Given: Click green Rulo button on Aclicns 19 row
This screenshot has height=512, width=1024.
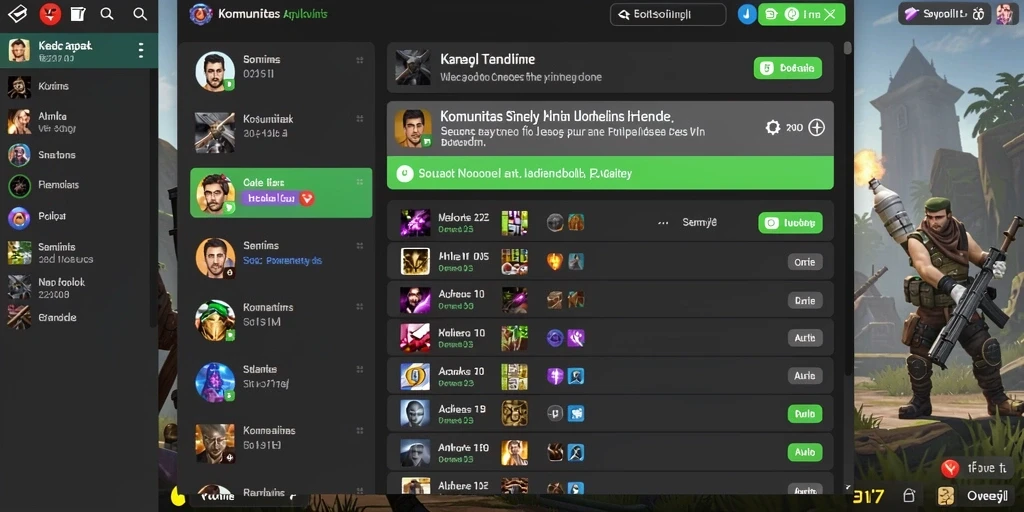Looking at the screenshot, I should [x=805, y=414].
